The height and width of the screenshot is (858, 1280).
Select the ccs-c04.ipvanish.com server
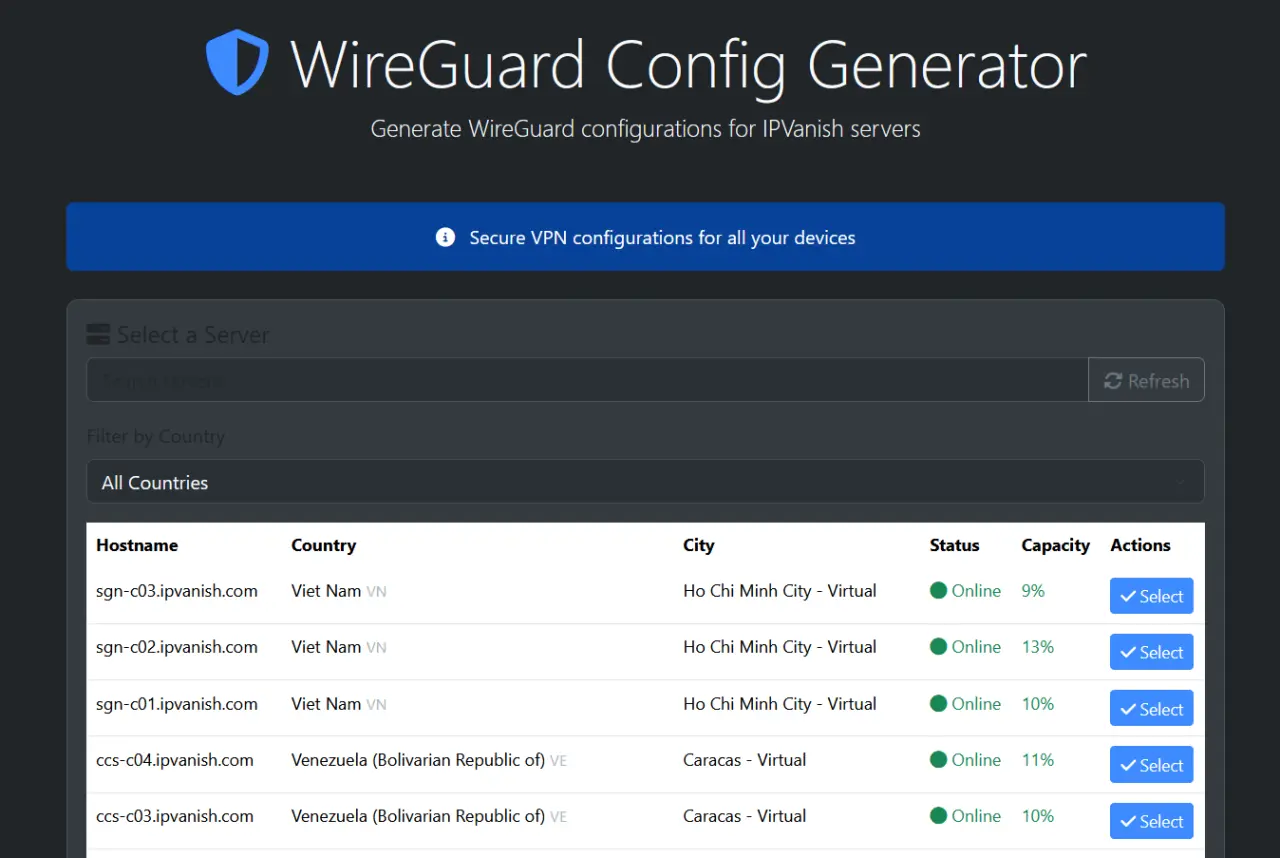click(x=1151, y=765)
